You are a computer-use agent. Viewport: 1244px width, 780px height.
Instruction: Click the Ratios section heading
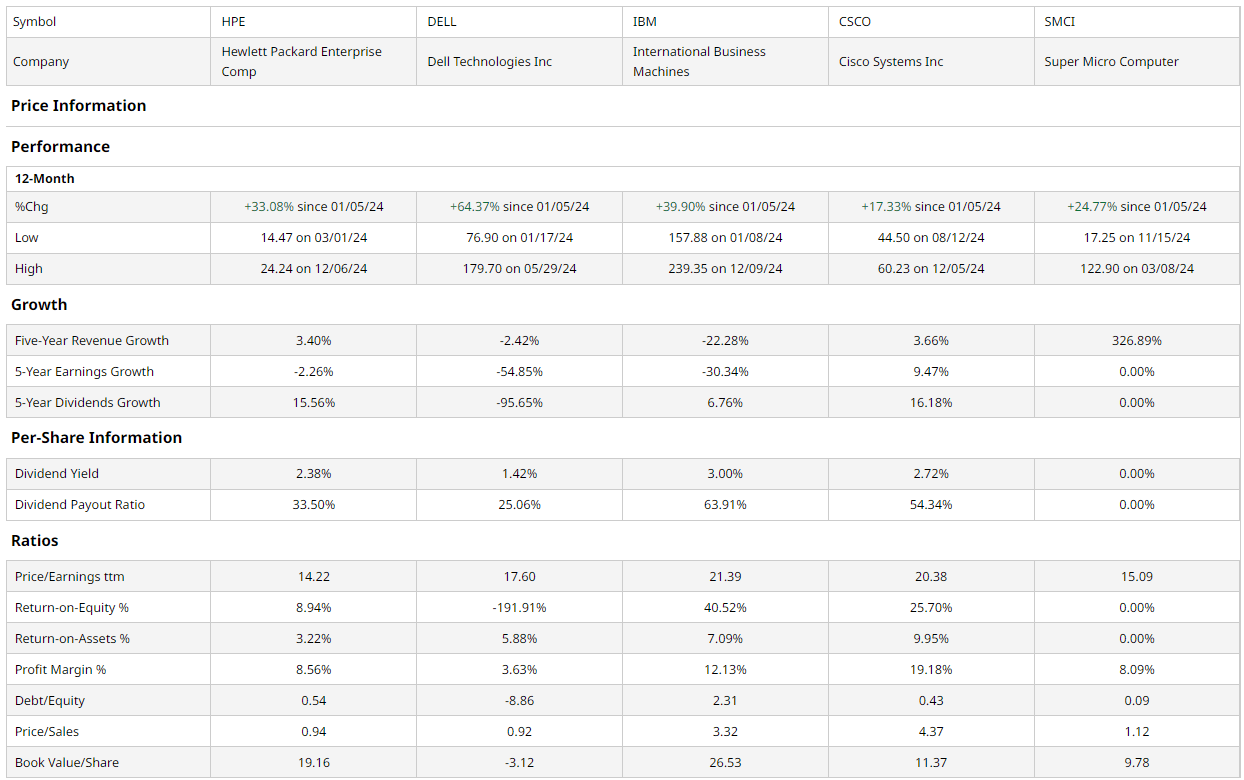click(x=35, y=541)
